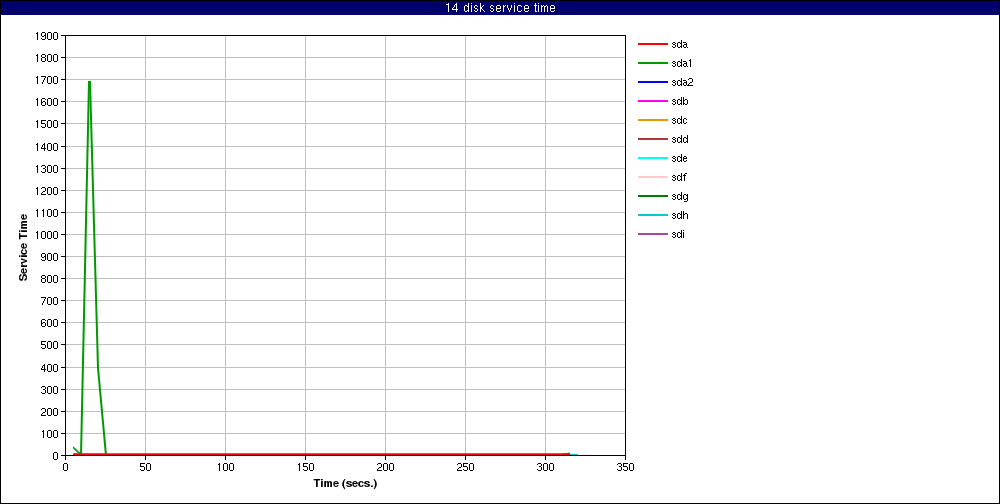This screenshot has width=1000, height=504.
Task: Click the blue sda2 legend line swatch
Action: 652,82
